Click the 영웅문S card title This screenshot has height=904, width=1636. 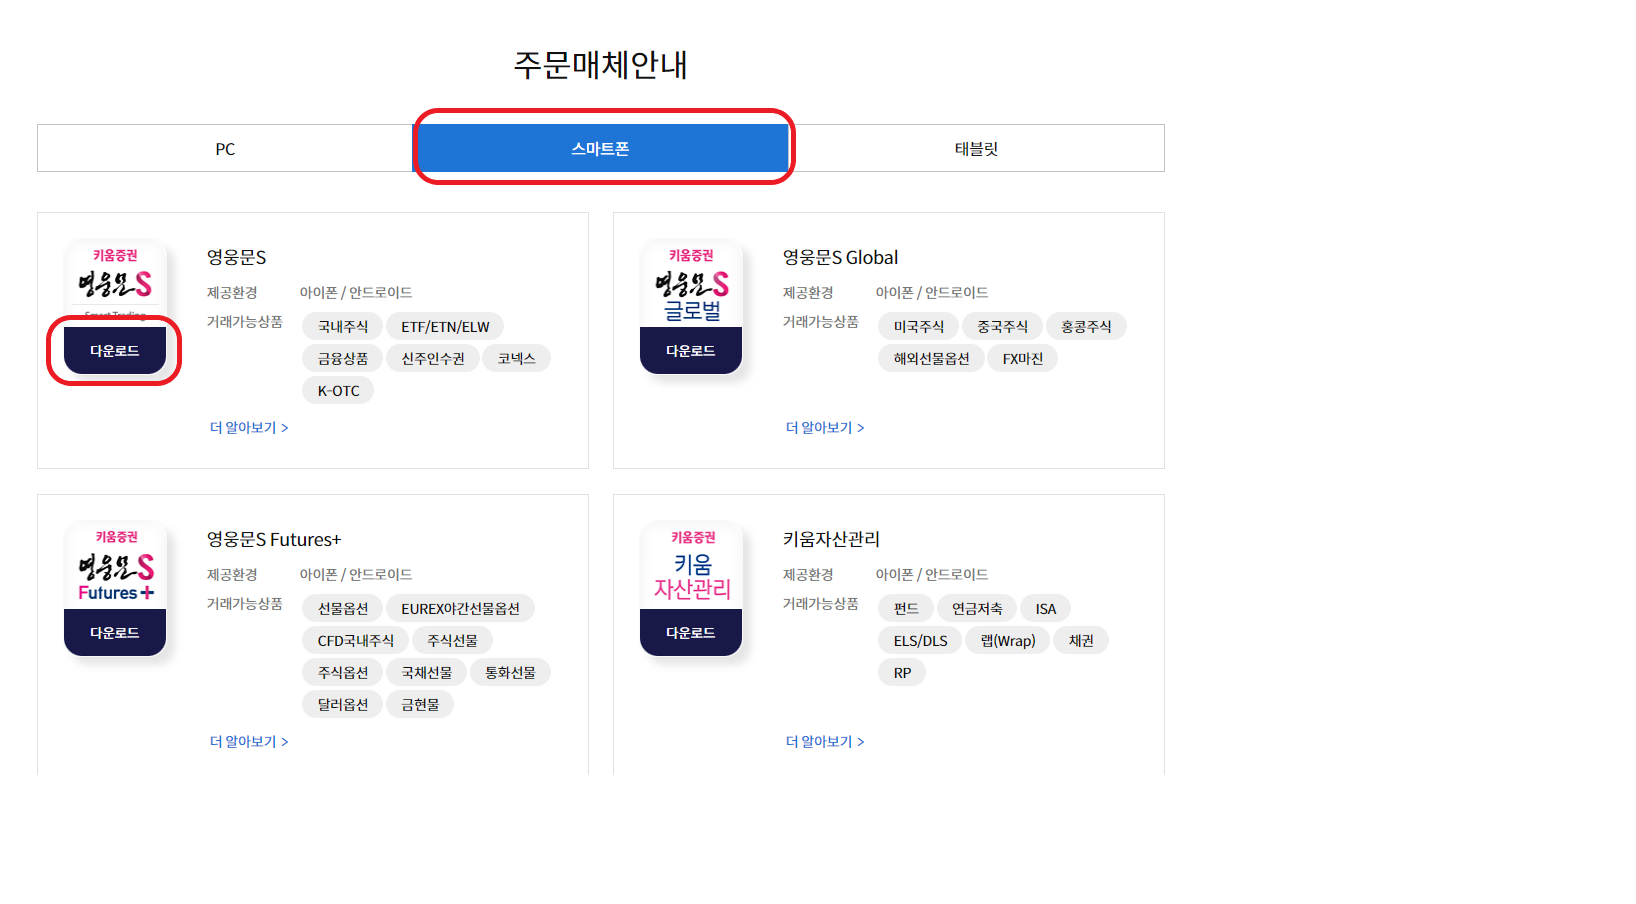click(x=237, y=257)
